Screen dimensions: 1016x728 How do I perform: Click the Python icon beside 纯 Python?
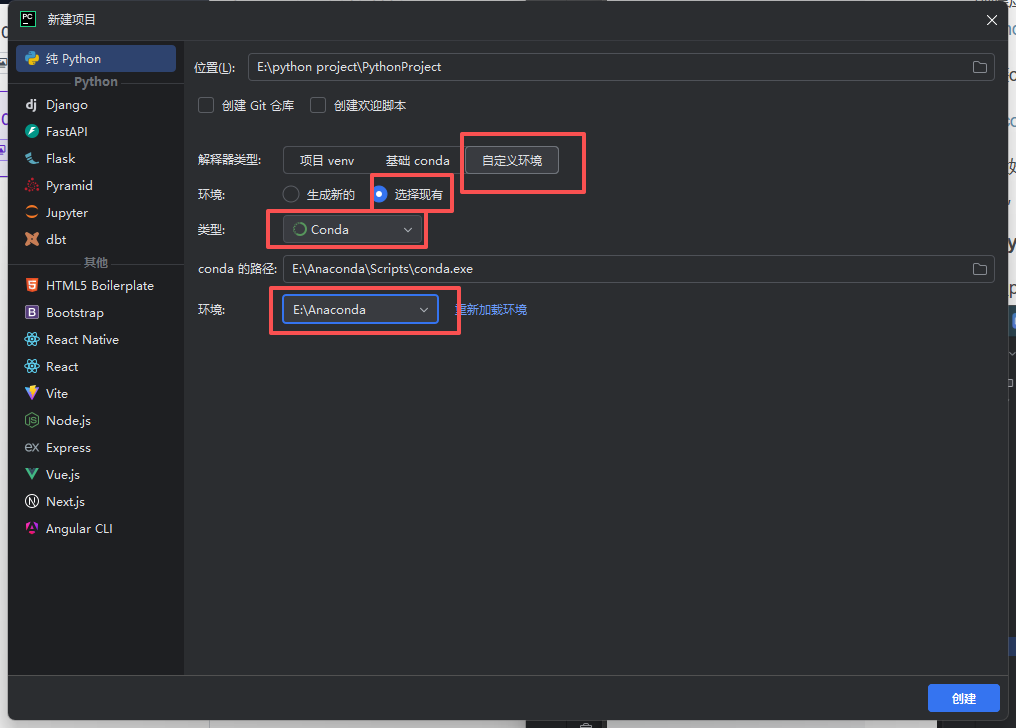click(x=32, y=58)
